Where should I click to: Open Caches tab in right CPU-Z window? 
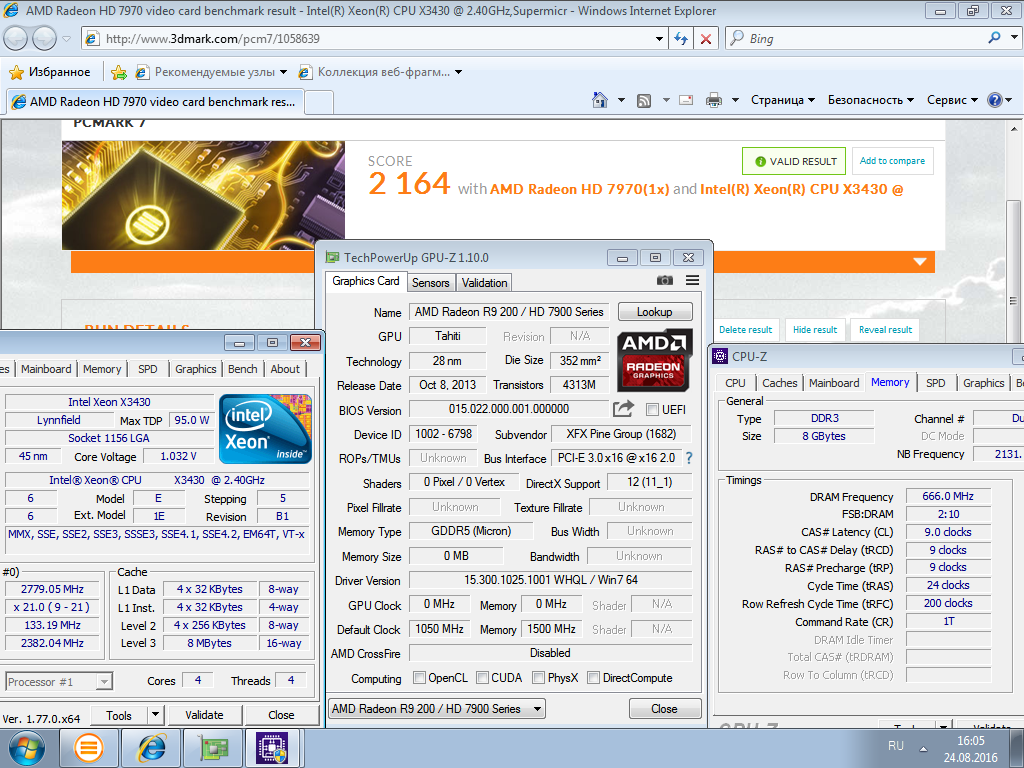pyautogui.click(x=780, y=383)
